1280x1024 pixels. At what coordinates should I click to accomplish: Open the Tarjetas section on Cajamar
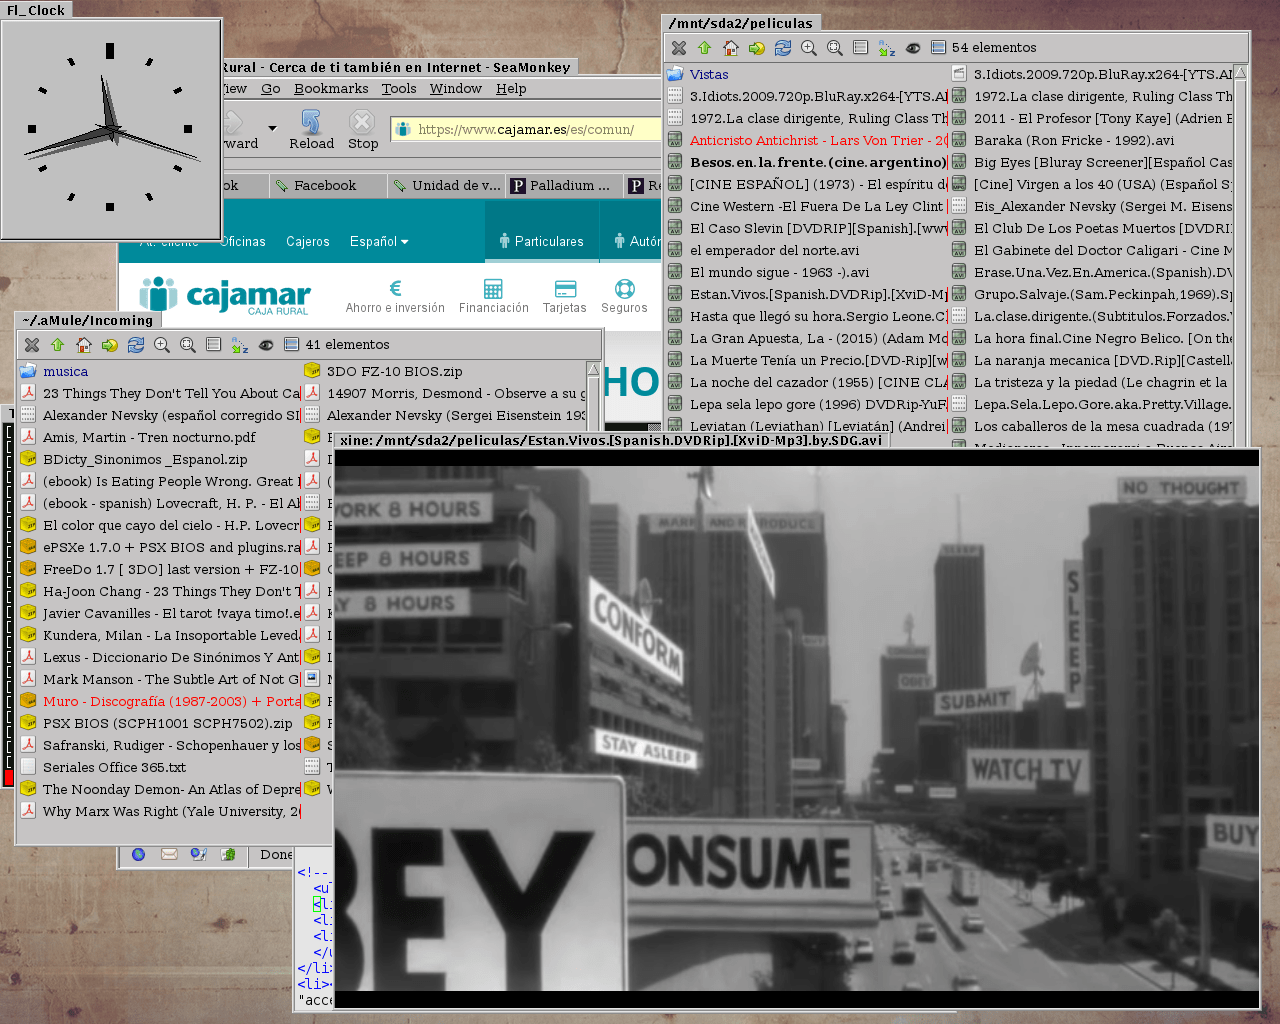click(565, 296)
